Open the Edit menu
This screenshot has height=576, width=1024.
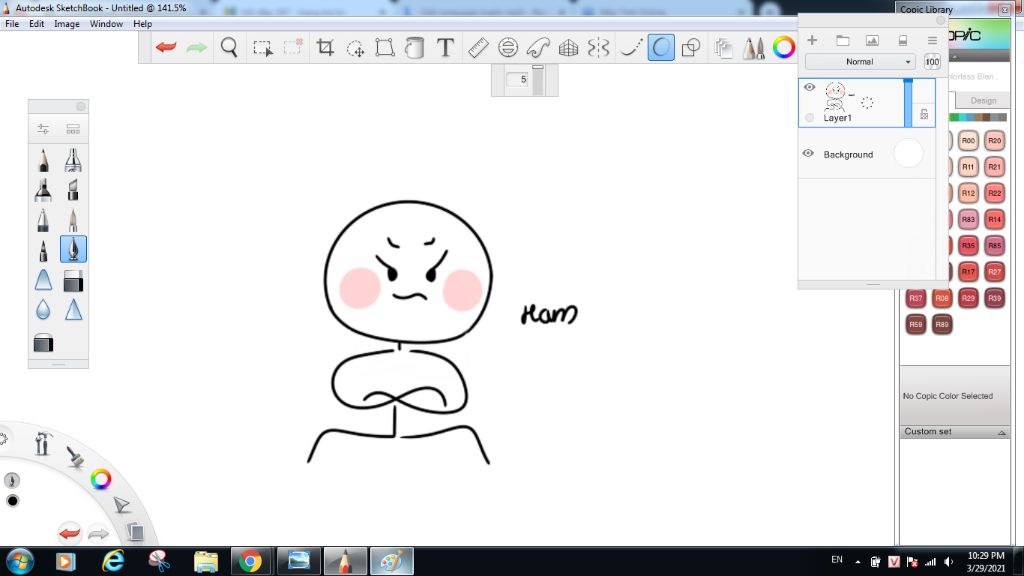pyautogui.click(x=37, y=24)
